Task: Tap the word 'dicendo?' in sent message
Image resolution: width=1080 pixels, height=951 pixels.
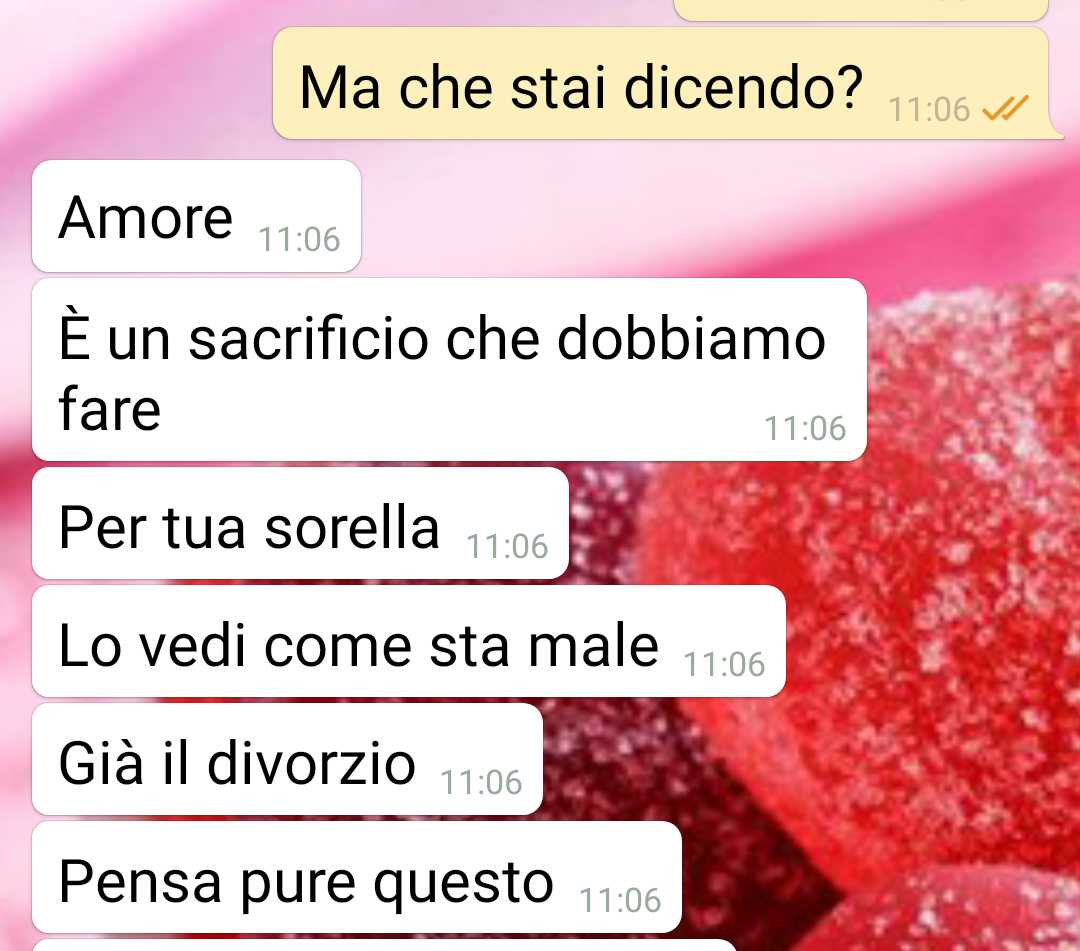Action: click(x=742, y=88)
